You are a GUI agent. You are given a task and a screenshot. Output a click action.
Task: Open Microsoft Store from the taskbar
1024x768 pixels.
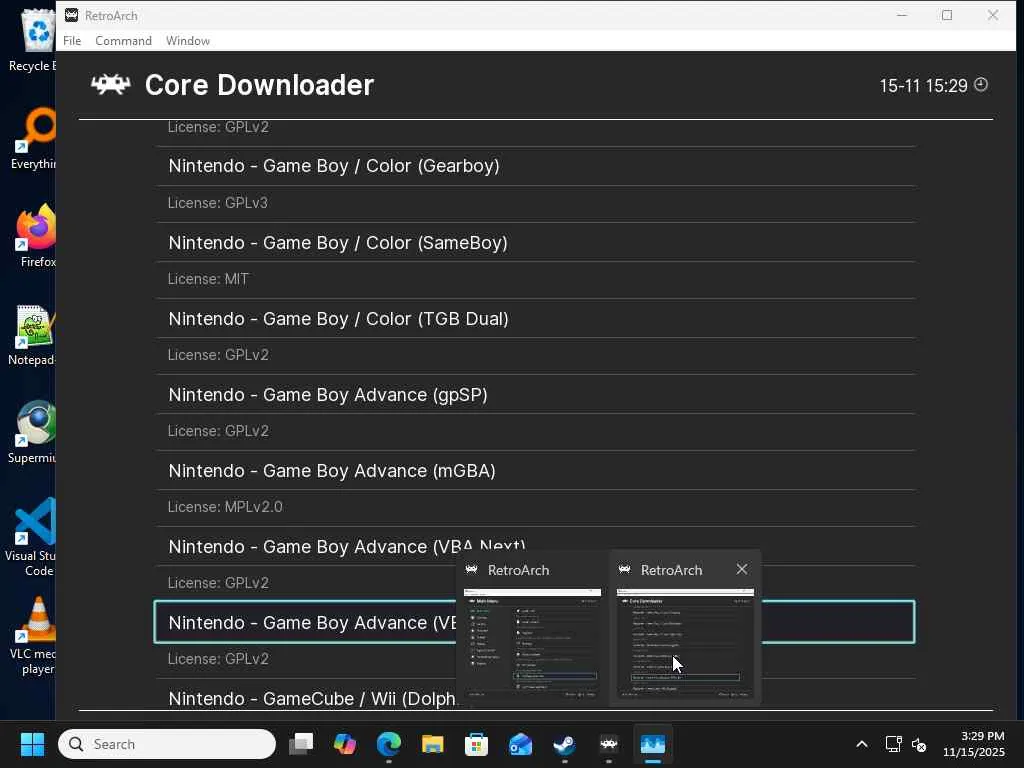tap(476, 744)
